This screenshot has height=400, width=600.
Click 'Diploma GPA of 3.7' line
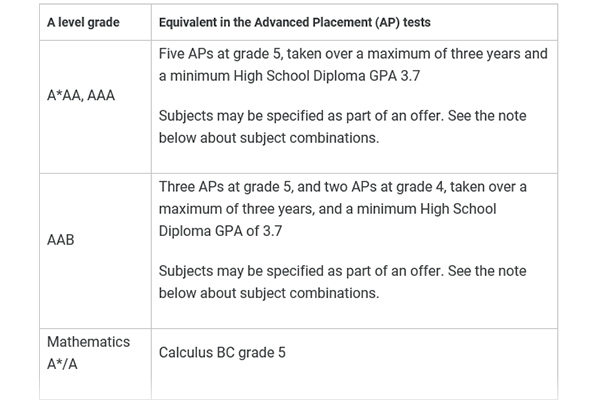click(x=220, y=231)
